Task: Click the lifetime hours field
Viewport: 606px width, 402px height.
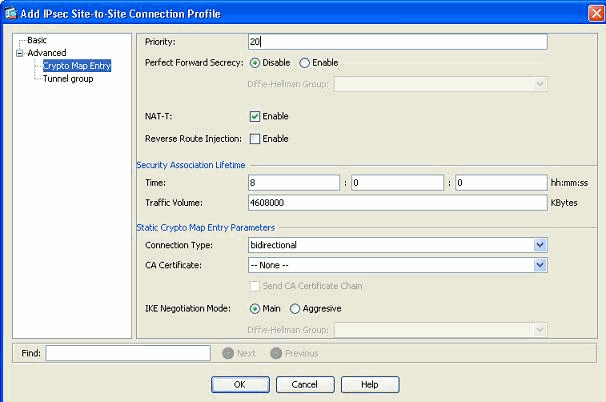Action: [x=293, y=182]
